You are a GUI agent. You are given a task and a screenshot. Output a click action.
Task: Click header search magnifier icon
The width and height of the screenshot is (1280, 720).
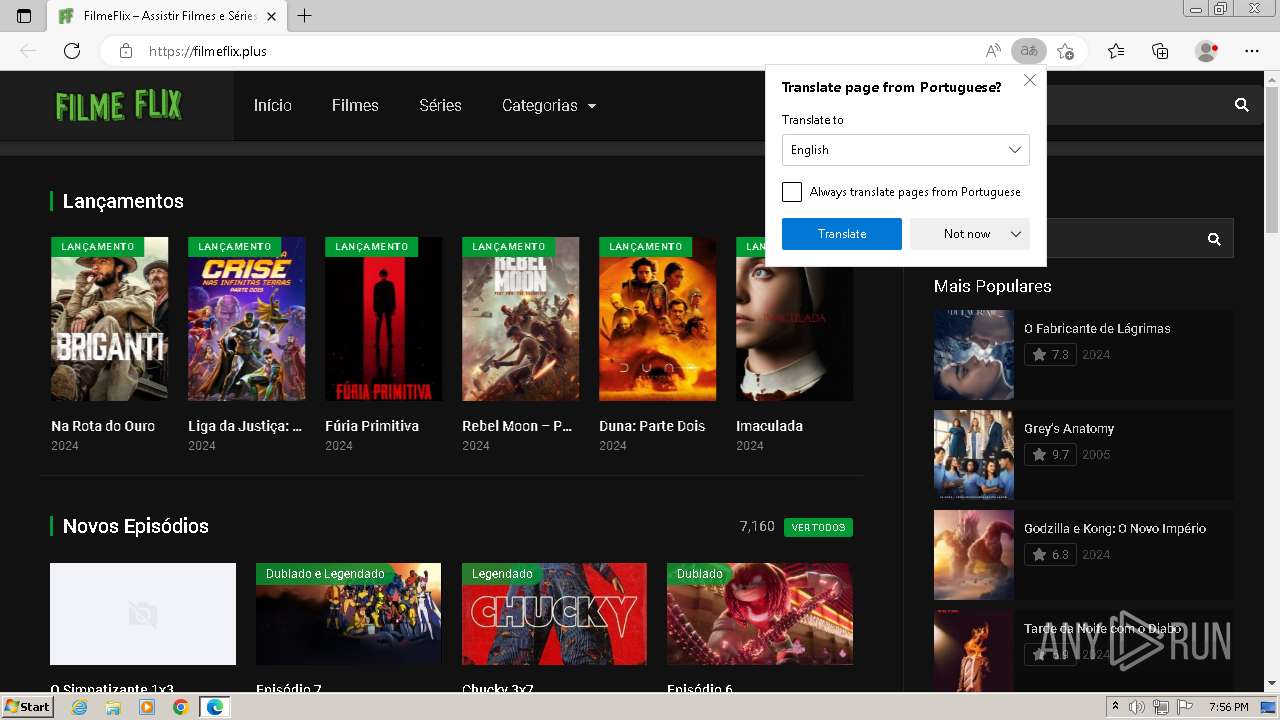tap(1242, 105)
